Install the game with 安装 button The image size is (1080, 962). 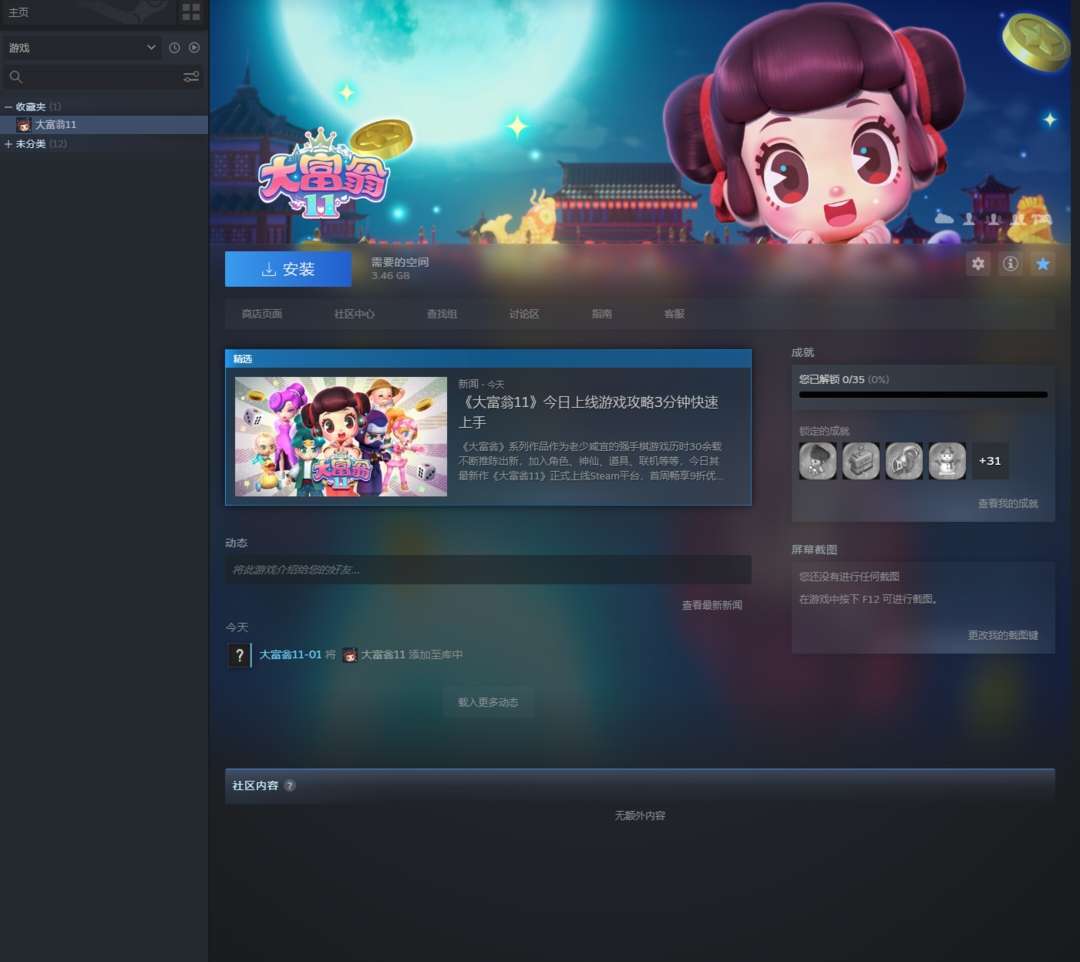[x=288, y=269]
